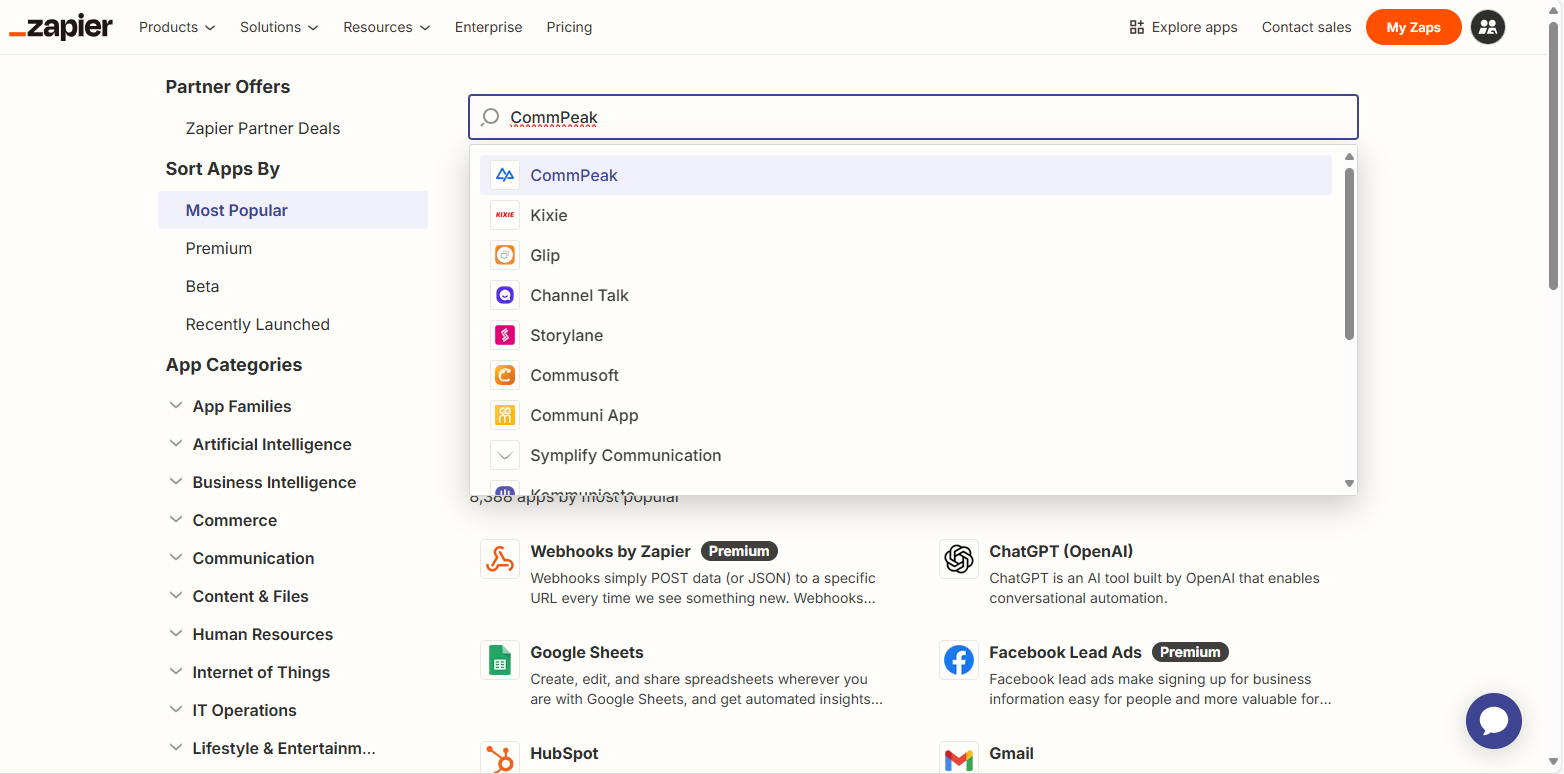Open the Webhooks by Zapier app link
The height and width of the screenshot is (774, 1564).
(611, 551)
